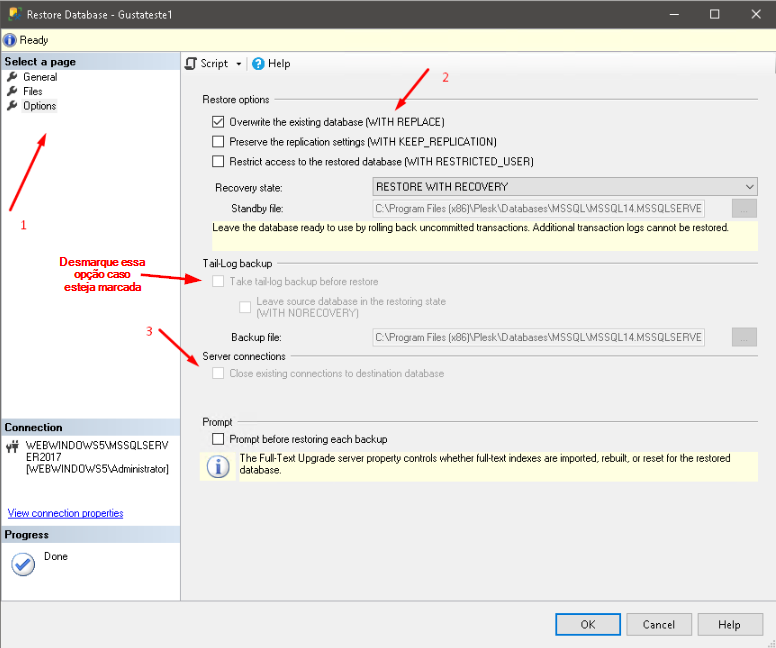Select the General page
Viewport: 776px width, 648px height.
tap(40, 77)
